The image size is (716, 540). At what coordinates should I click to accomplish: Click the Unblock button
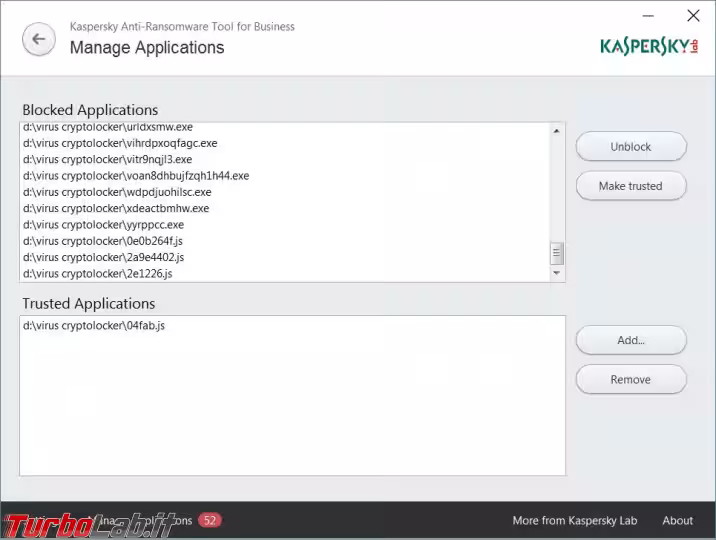(x=631, y=147)
